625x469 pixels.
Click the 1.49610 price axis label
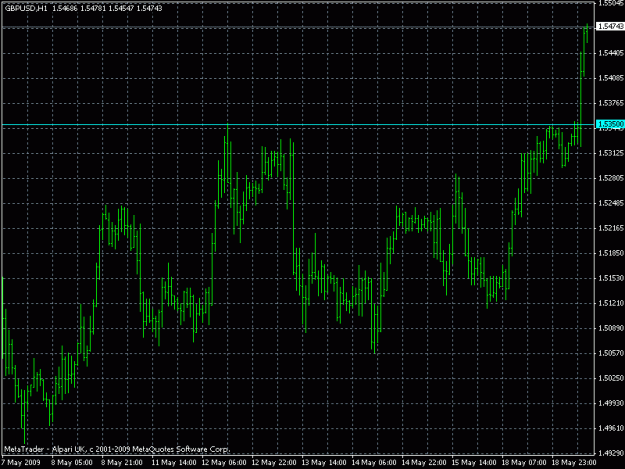pyautogui.click(x=611, y=428)
